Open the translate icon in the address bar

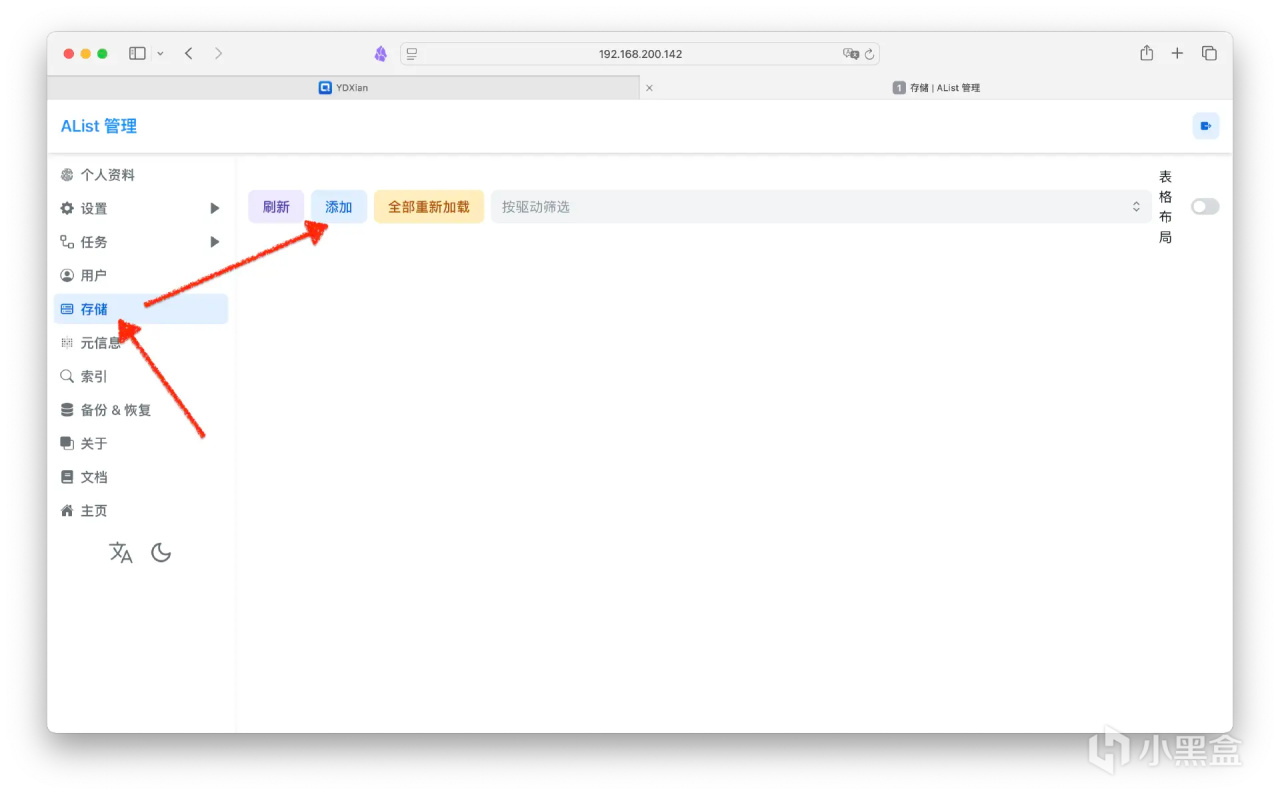[850, 54]
